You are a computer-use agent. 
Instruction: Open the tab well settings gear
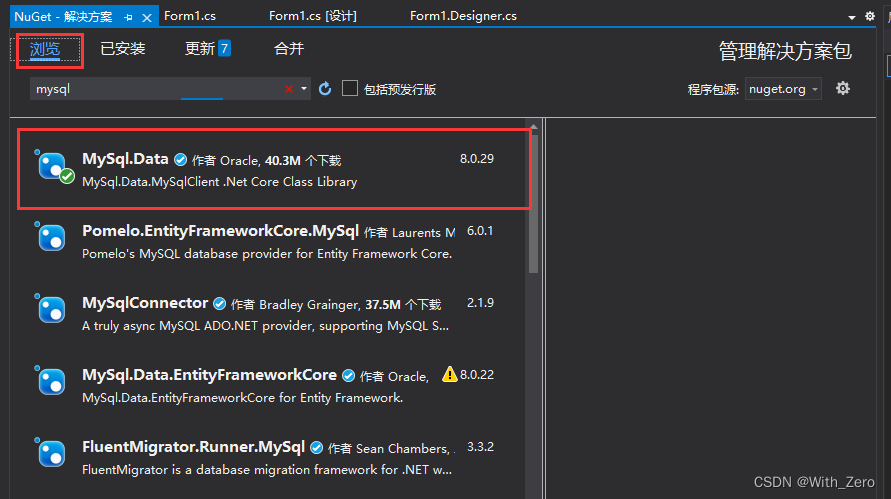click(x=870, y=16)
